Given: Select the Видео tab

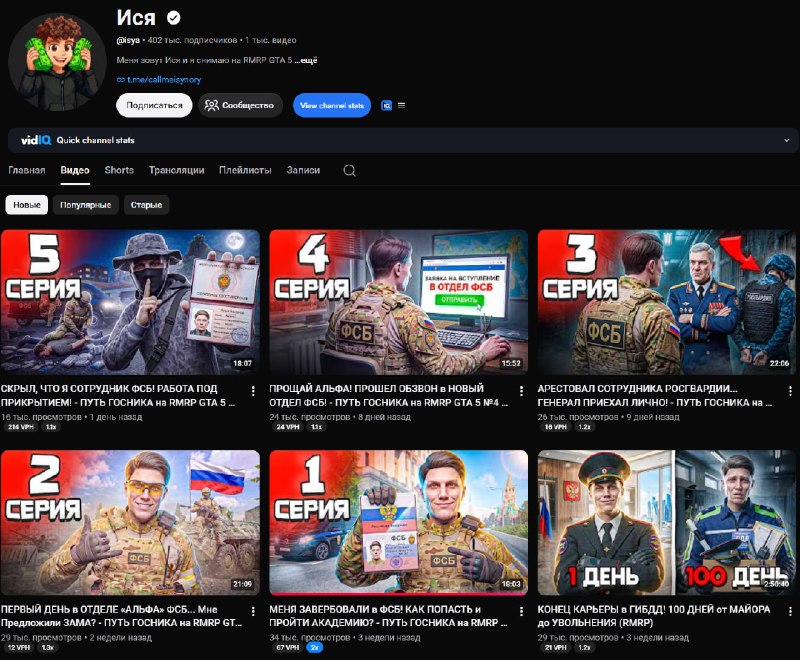Looking at the screenshot, I should pyautogui.click(x=75, y=170).
